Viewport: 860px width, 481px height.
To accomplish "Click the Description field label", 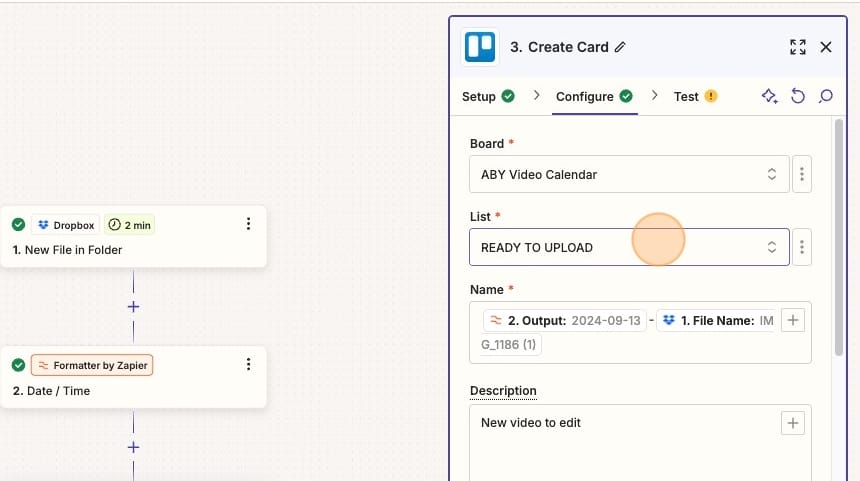I will tap(503, 391).
